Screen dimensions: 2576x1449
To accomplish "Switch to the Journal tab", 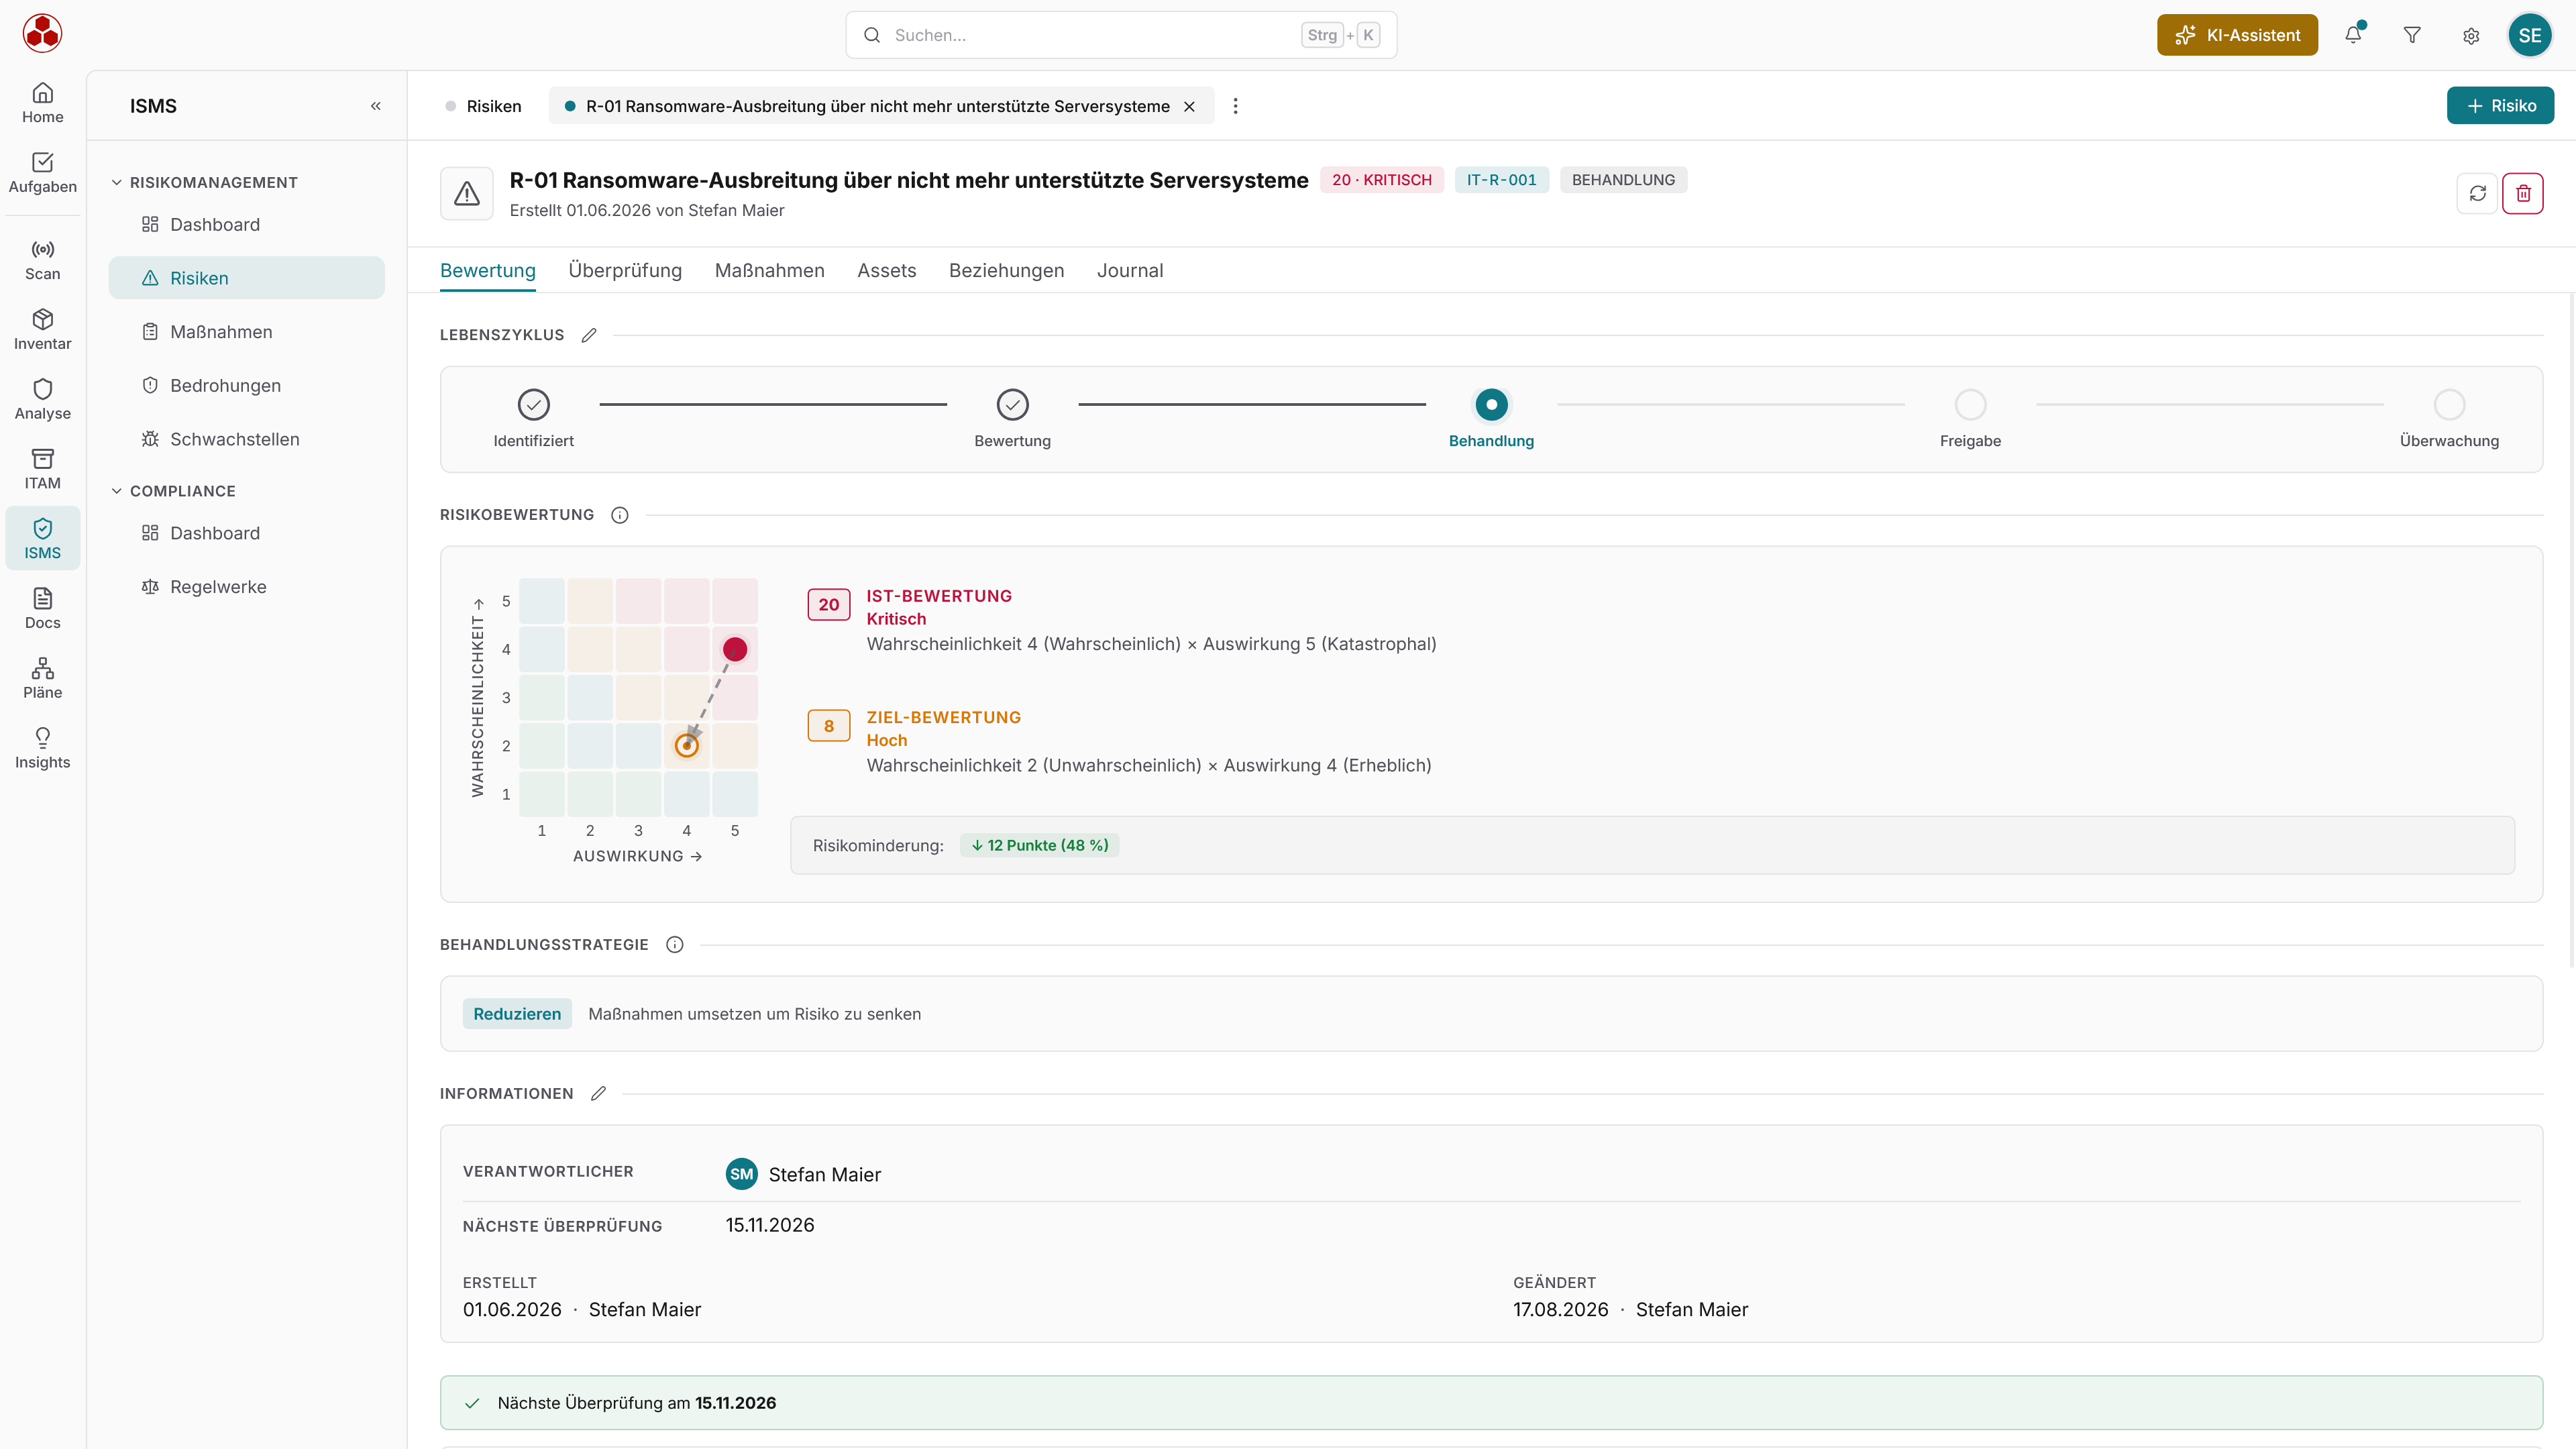I will click(1130, 270).
